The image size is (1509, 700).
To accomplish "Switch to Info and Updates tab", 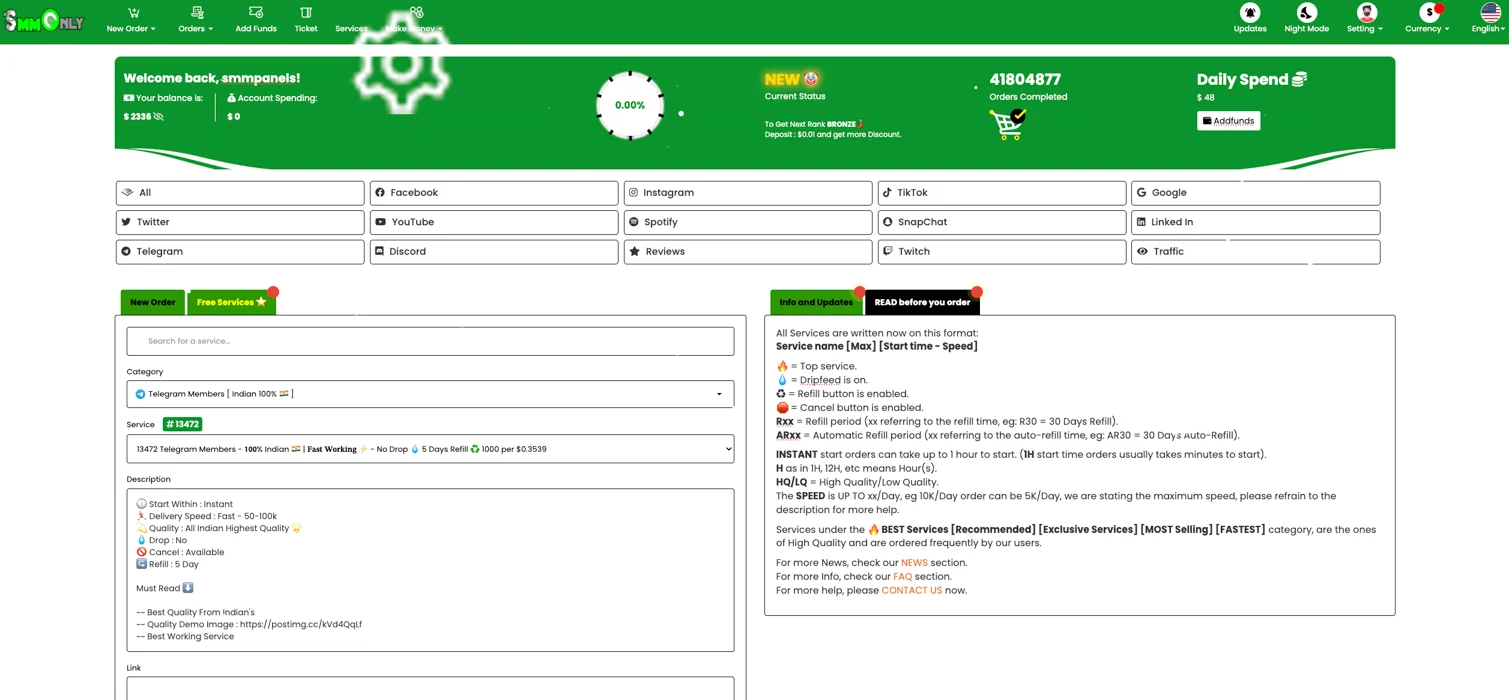I will click(x=815, y=302).
